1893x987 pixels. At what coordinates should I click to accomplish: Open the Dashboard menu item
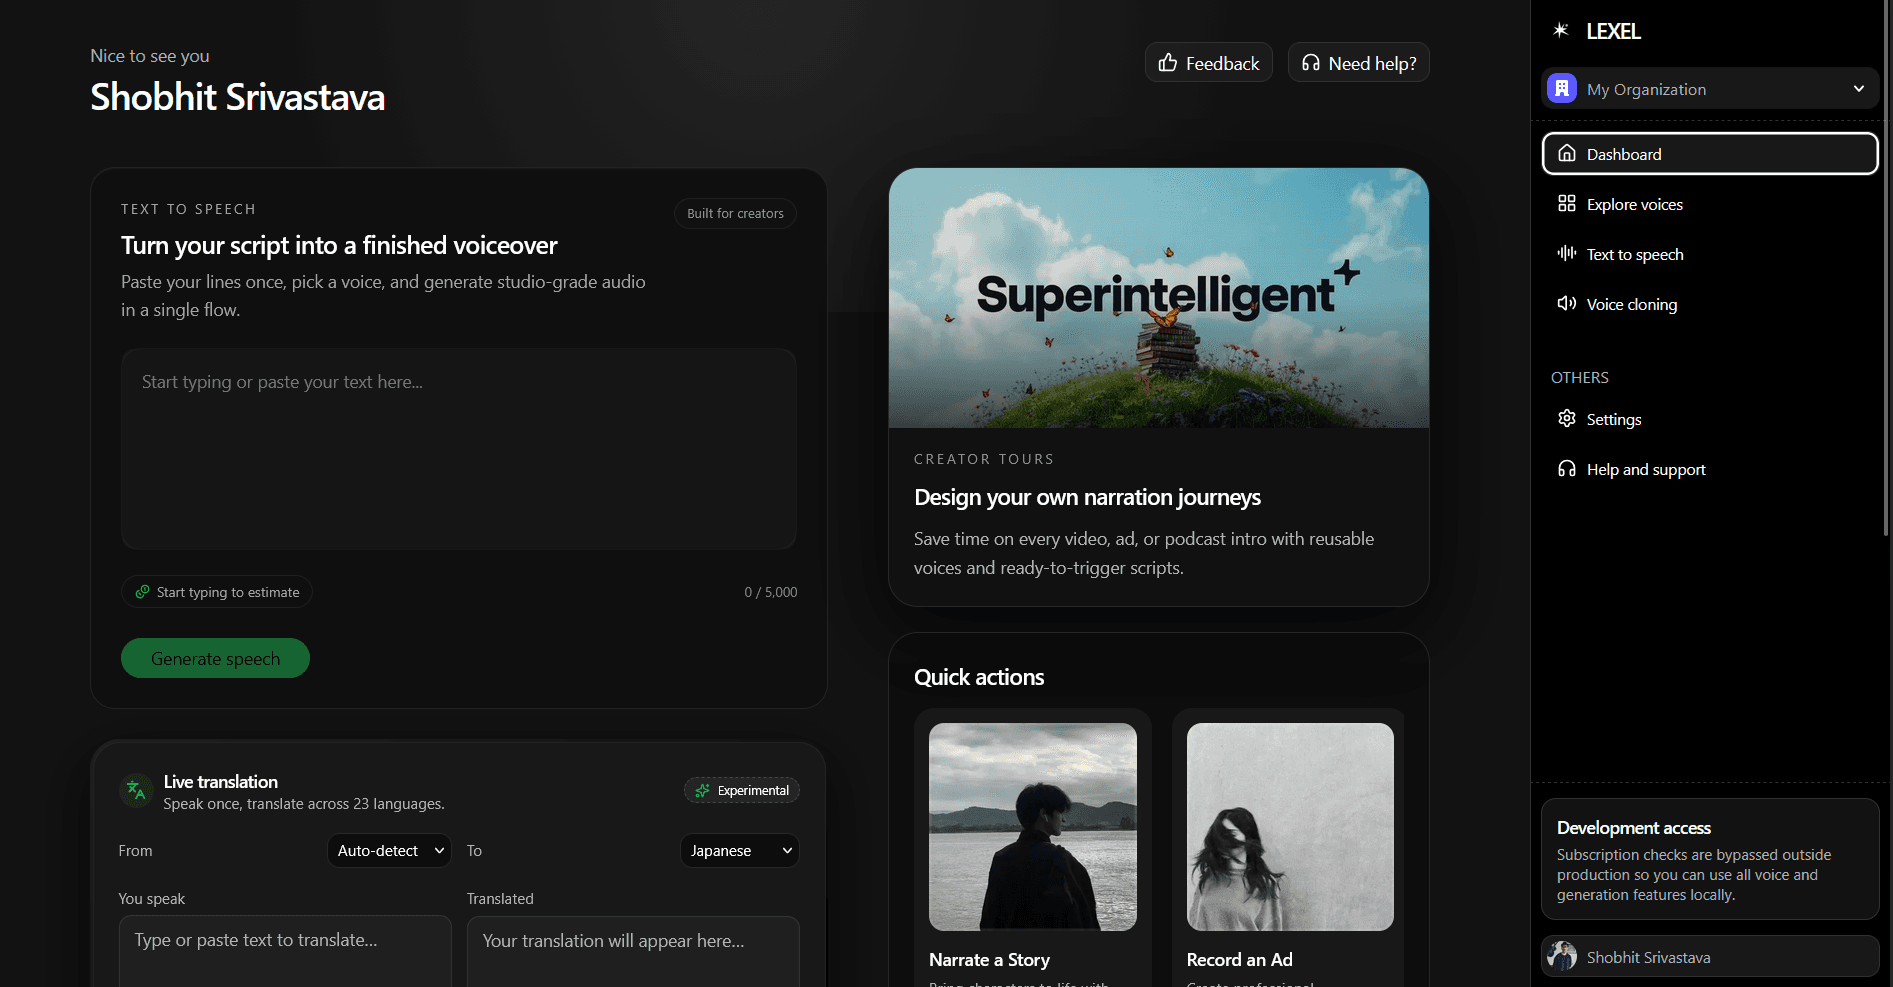coord(1710,154)
